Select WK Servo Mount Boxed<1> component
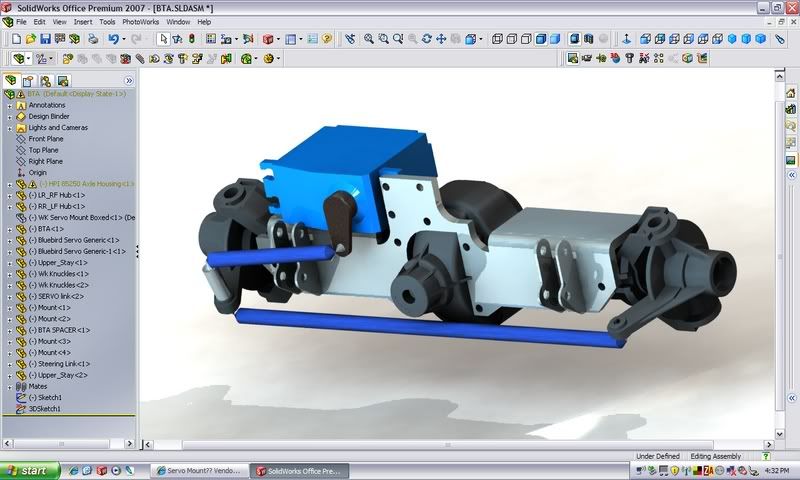The width and height of the screenshot is (800, 480). [x=82, y=217]
